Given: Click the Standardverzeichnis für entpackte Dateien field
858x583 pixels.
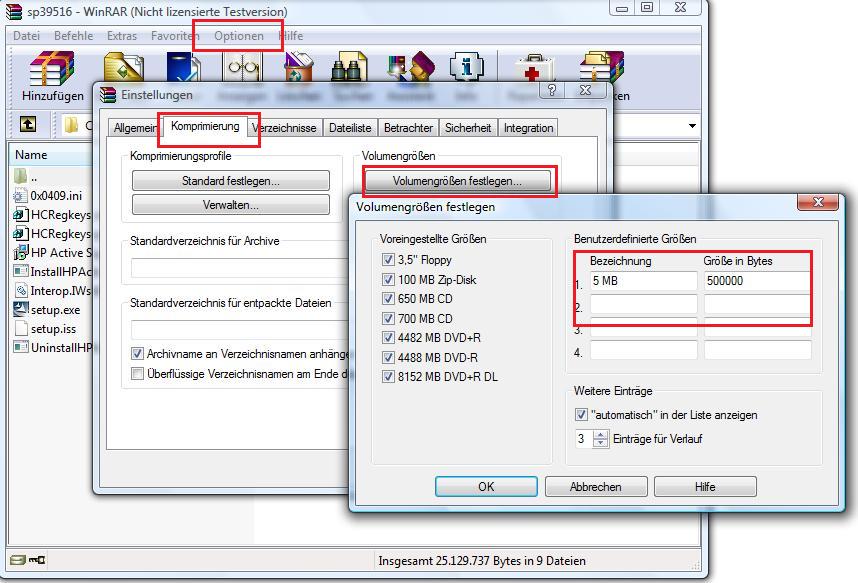Looking at the screenshot, I should (x=240, y=330).
